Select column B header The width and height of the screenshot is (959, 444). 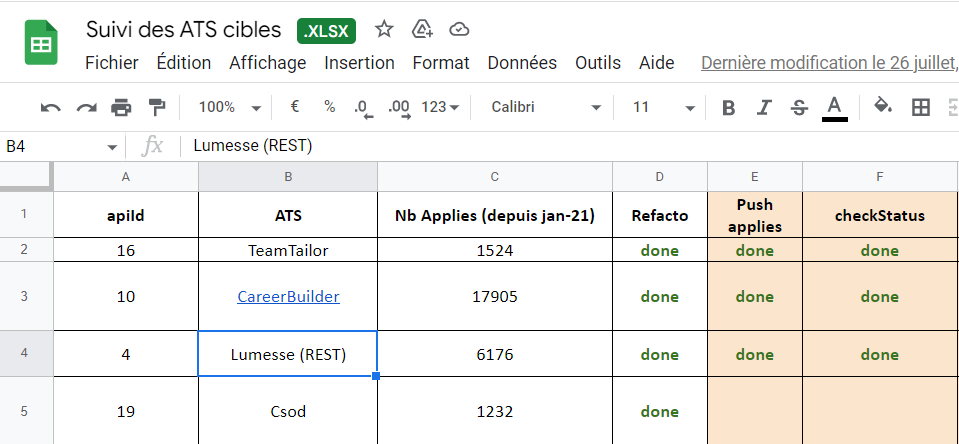(288, 177)
